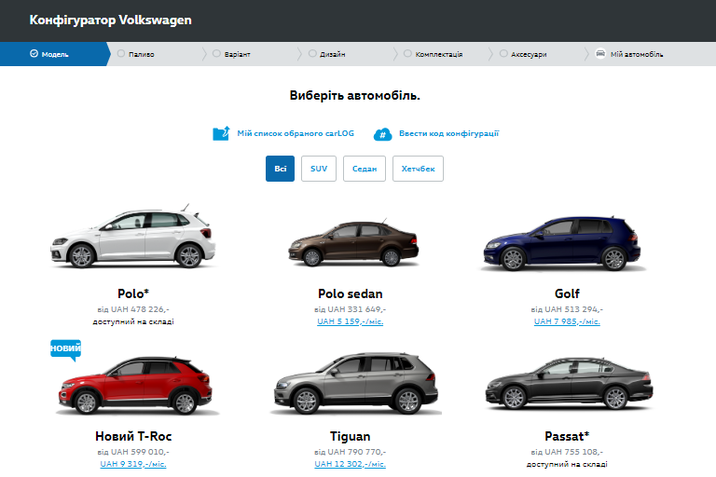This screenshot has height=477, width=716.
Task: Select the Комплектація step radio circle
Action: (408, 53)
